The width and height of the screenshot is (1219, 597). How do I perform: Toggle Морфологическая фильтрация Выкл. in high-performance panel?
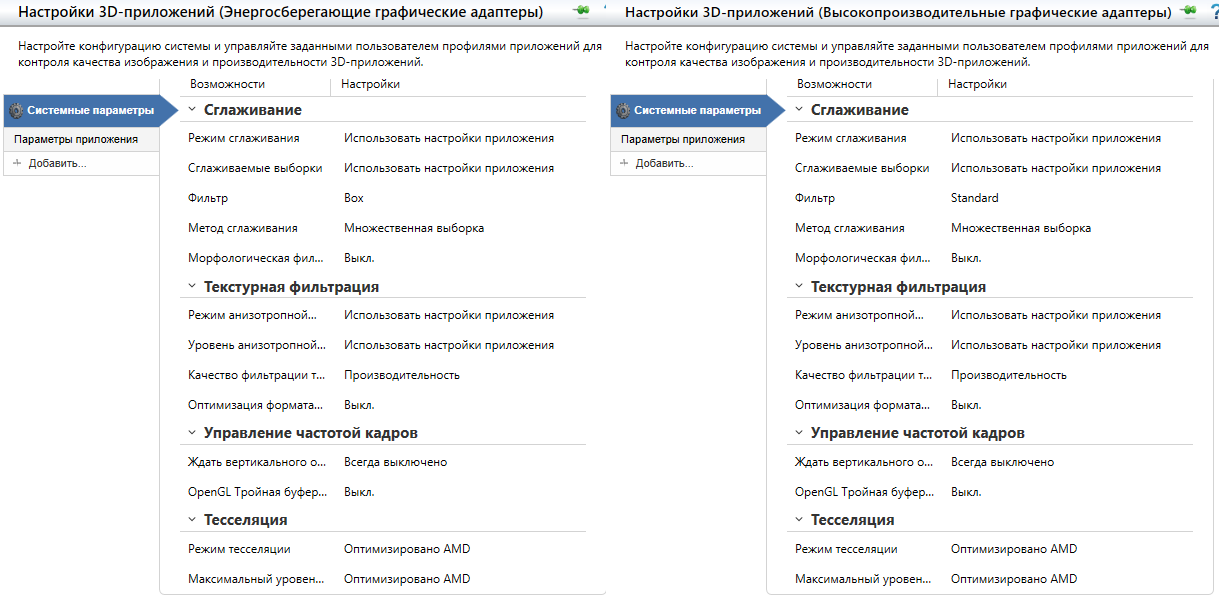coord(966,258)
